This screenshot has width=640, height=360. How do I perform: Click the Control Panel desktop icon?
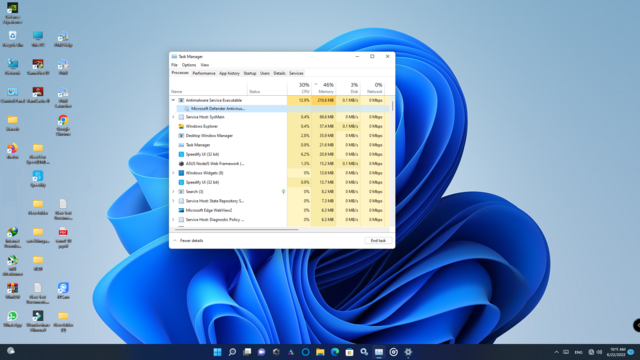click(x=13, y=95)
